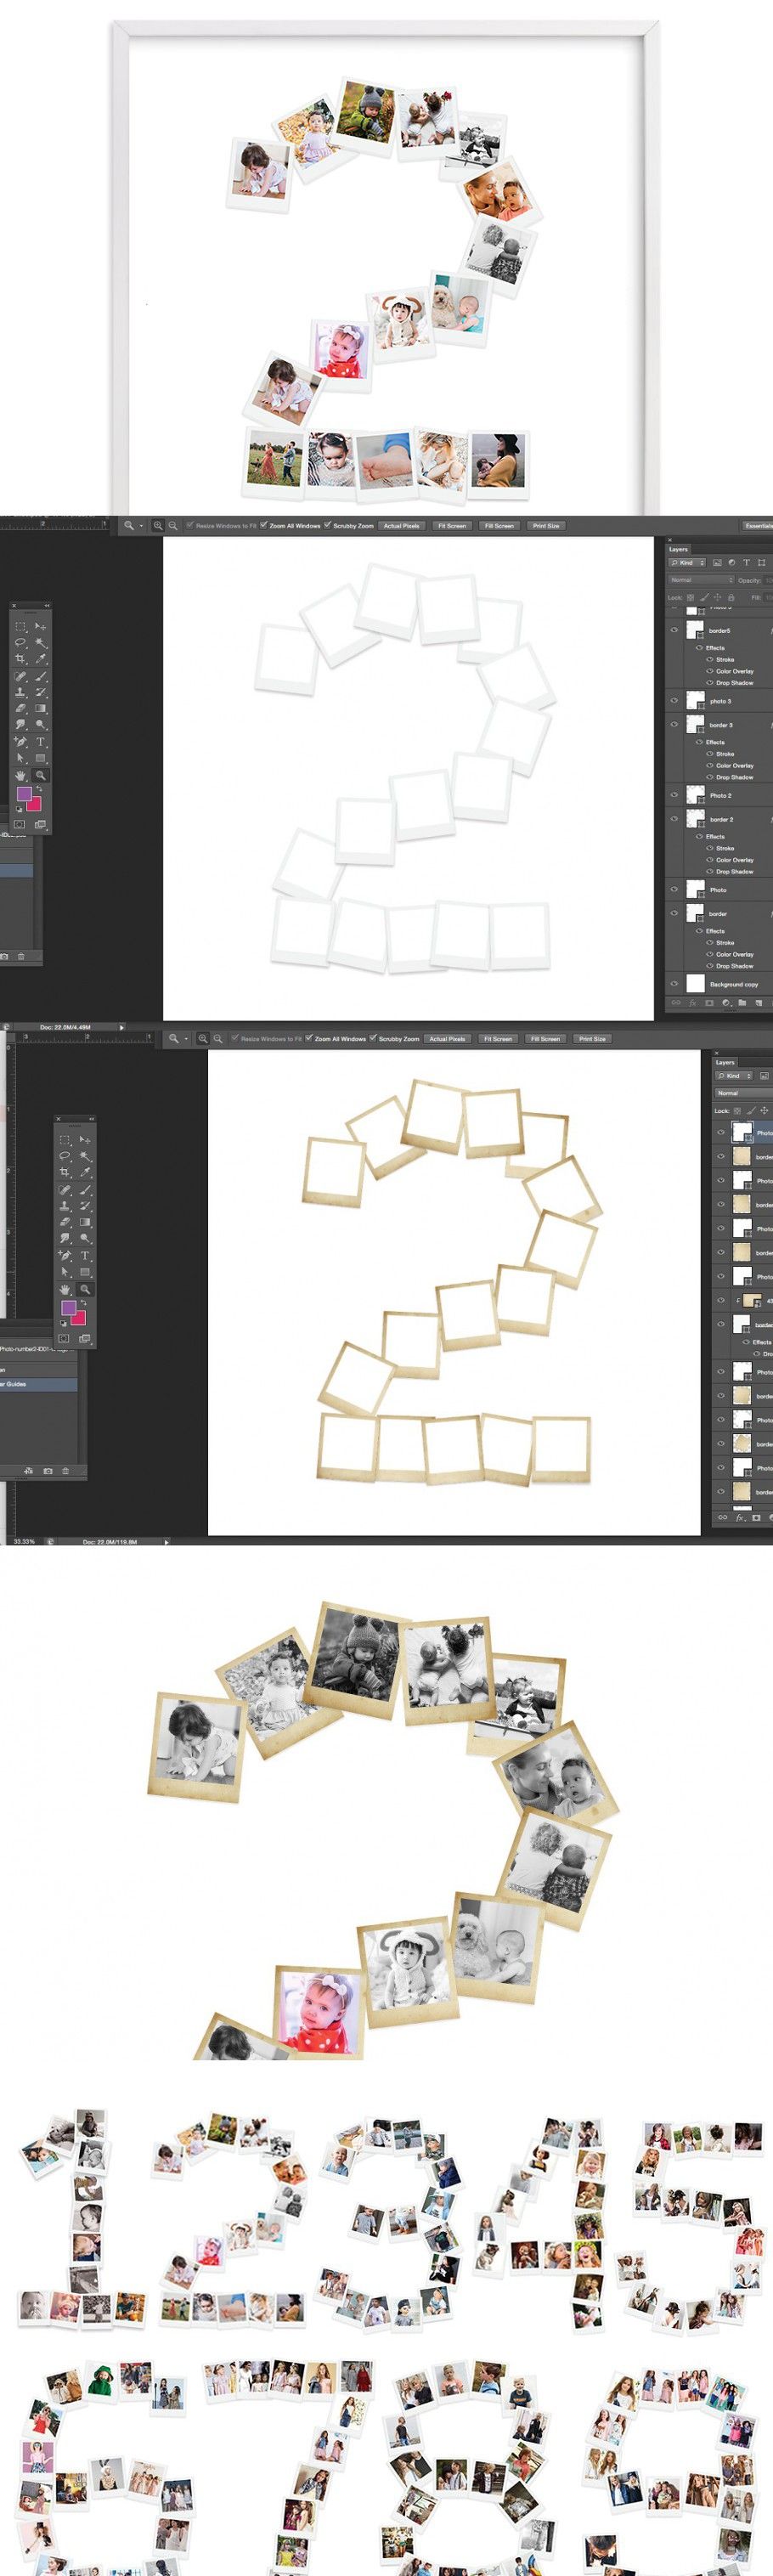Open Kind filter dropdown in white-frames Layers panel
Viewport: 773px width, 2576px height.
click(x=688, y=563)
